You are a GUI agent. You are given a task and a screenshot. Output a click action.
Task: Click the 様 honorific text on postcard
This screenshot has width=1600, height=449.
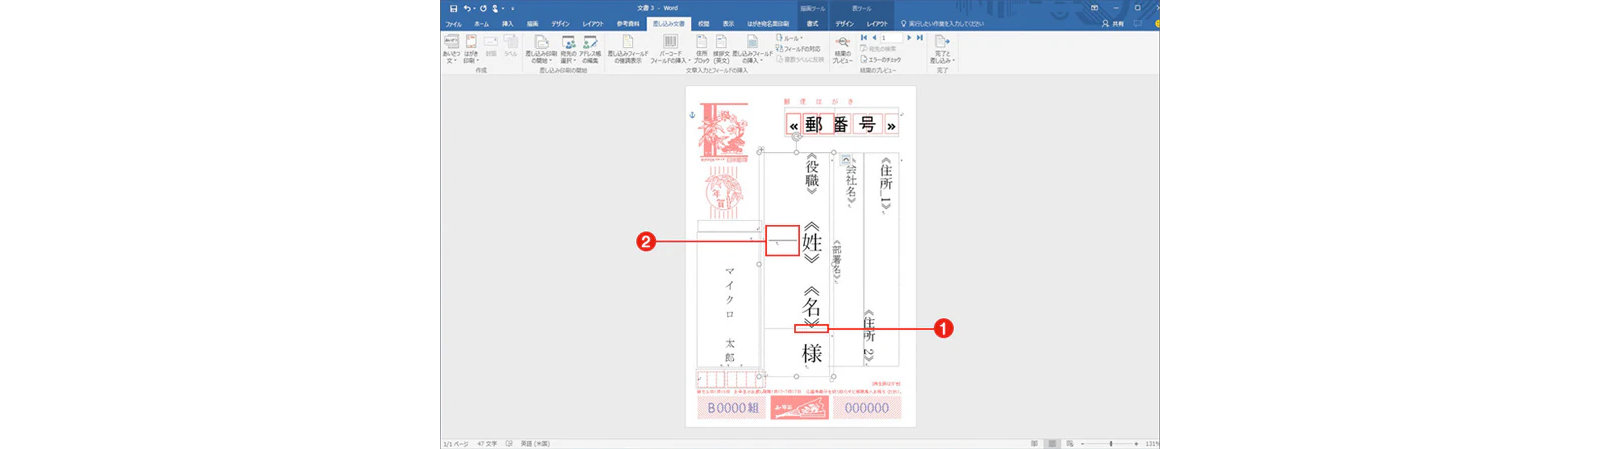point(811,353)
